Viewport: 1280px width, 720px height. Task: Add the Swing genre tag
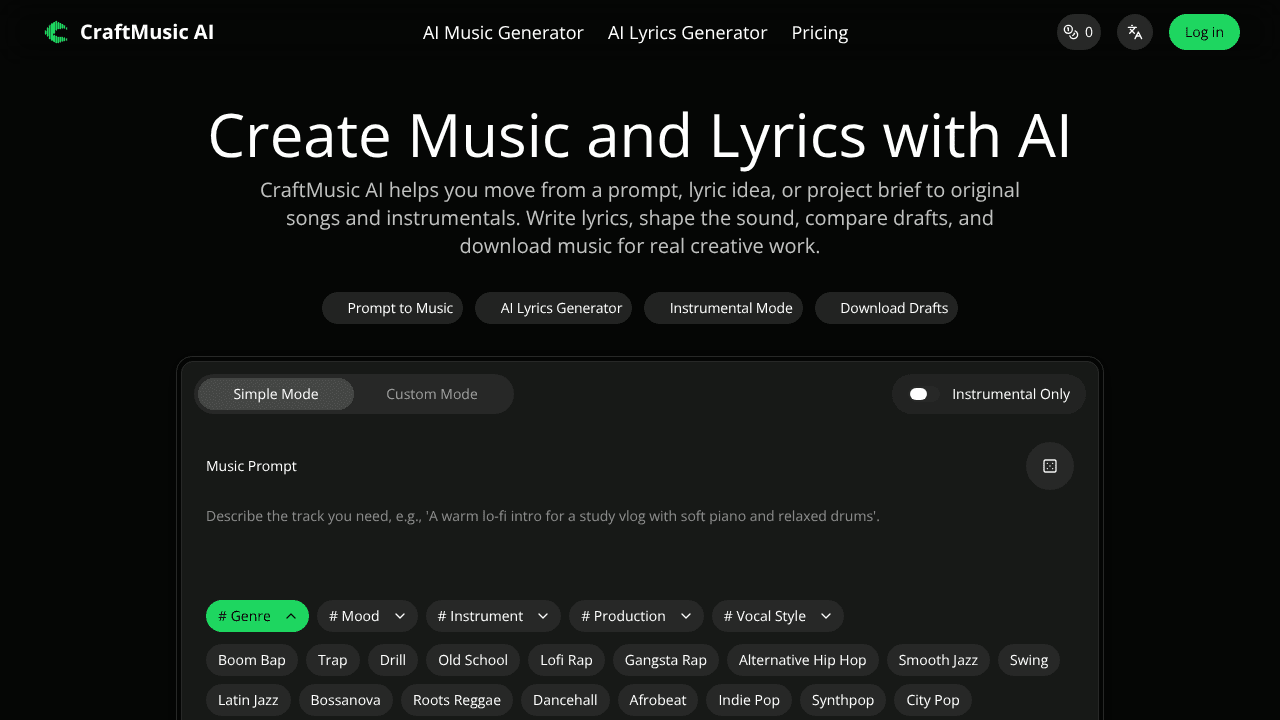tap(1029, 660)
